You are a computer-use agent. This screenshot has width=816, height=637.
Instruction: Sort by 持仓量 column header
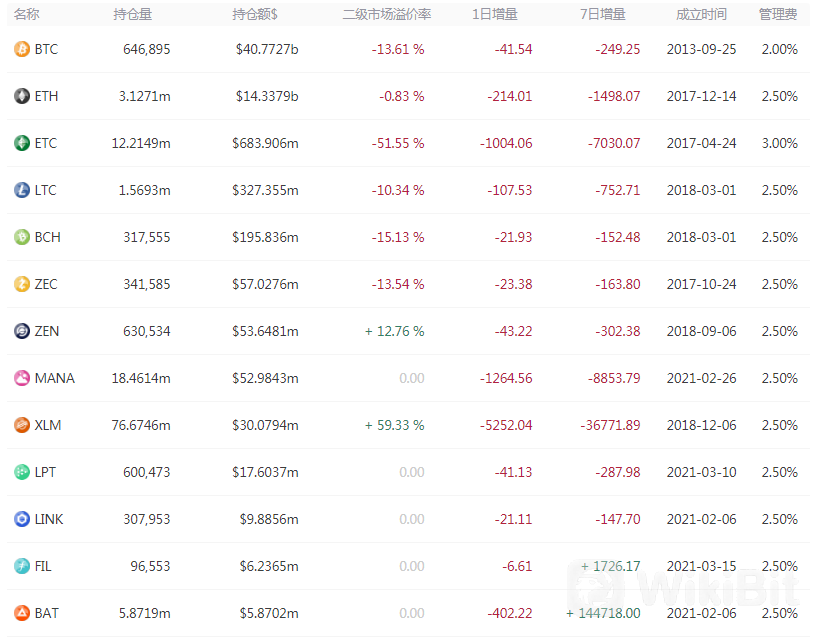click(133, 15)
